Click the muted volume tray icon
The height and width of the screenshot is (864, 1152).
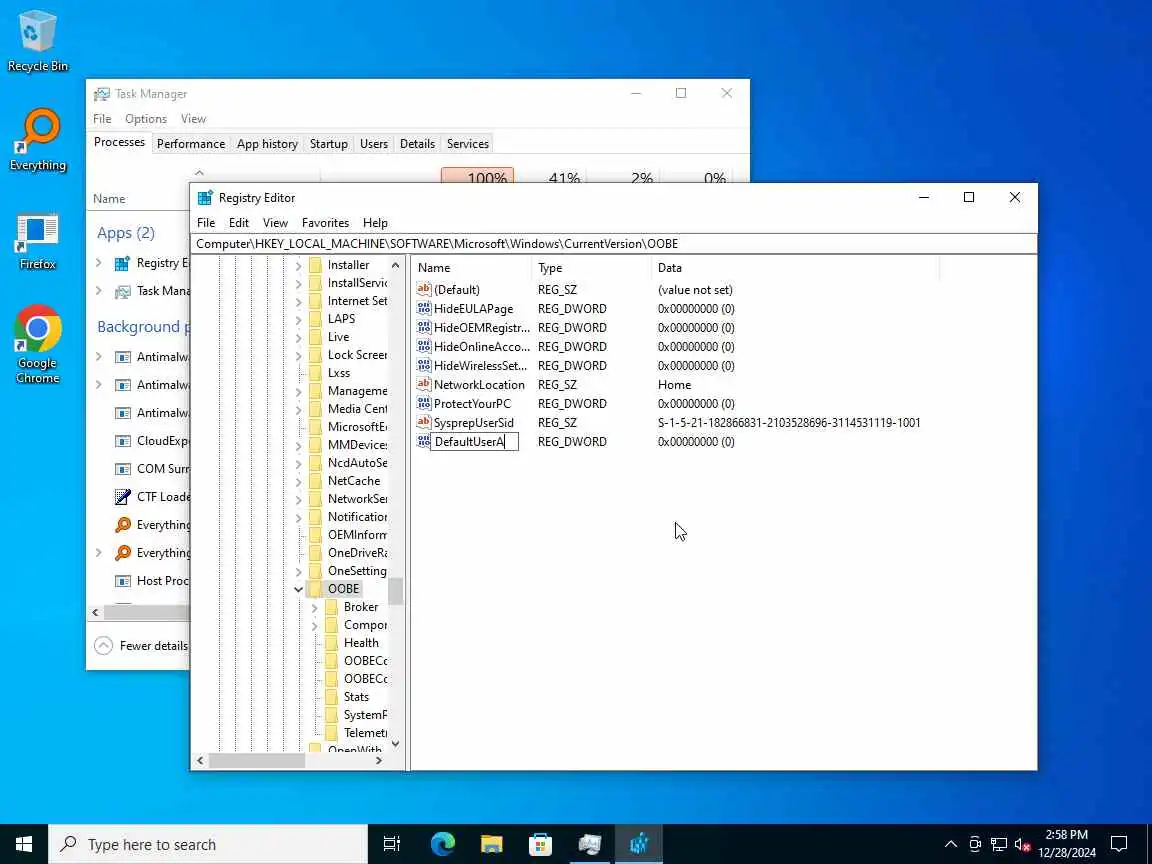[1022, 844]
